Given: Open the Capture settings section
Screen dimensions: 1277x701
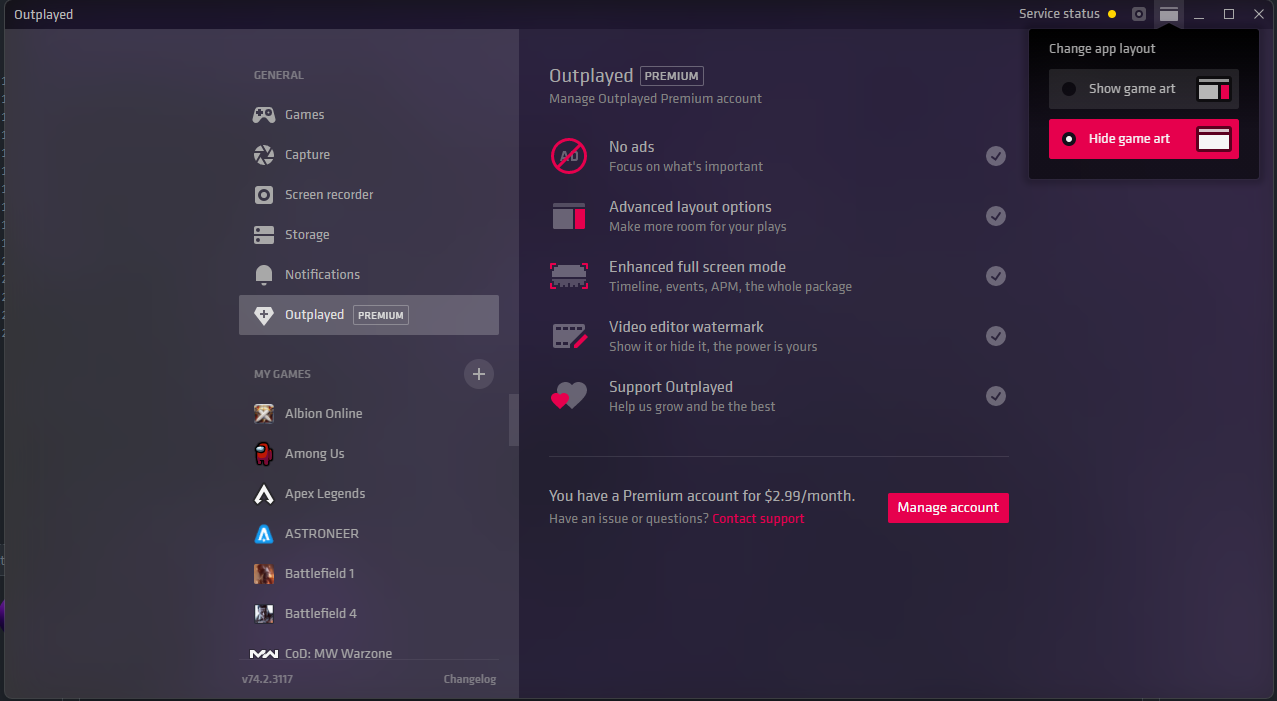Looking at the screenshot, I should pos(369,155).
